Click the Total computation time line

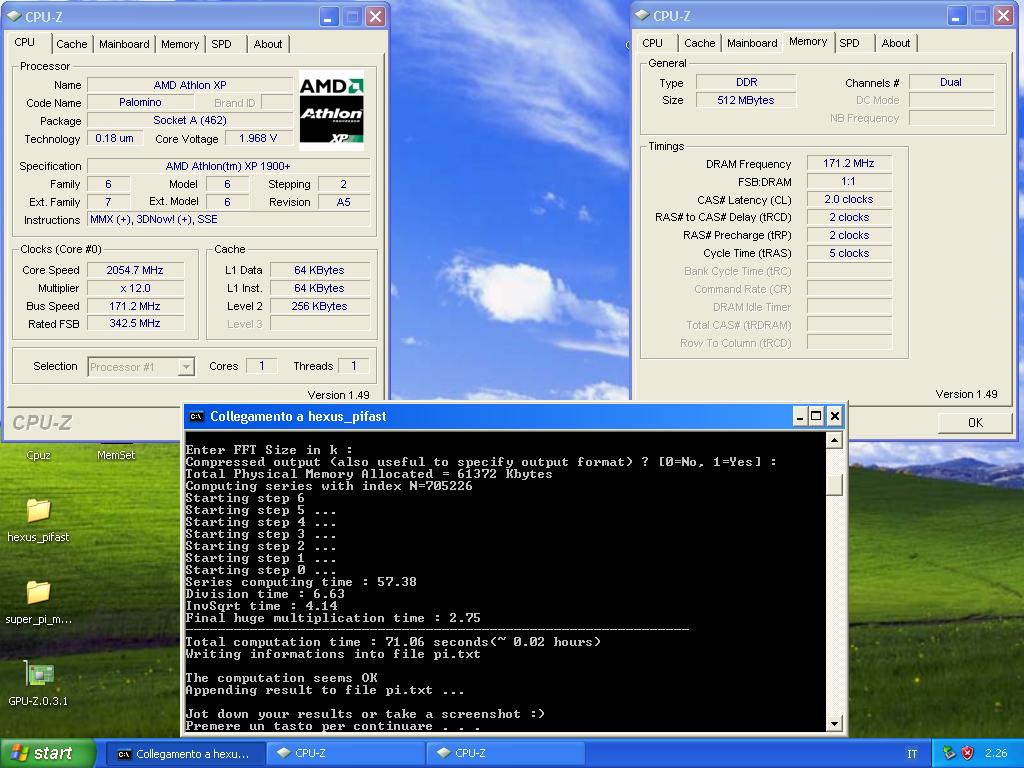click(x=392, y=642)
